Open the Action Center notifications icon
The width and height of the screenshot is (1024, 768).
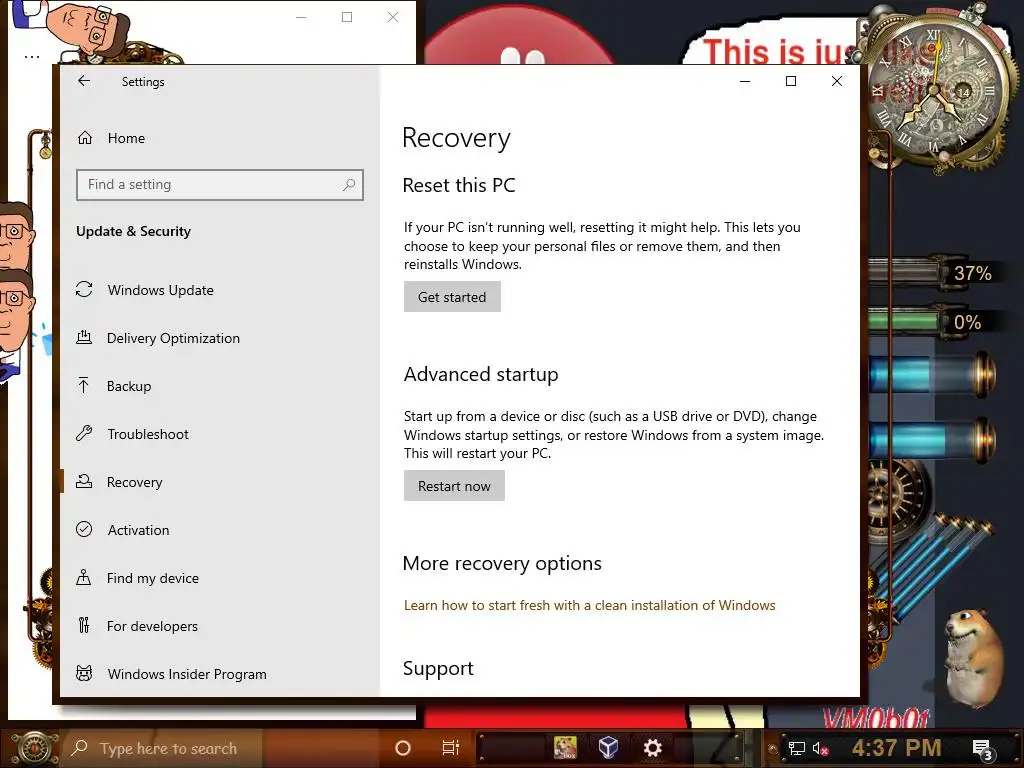tap(982, 749)
